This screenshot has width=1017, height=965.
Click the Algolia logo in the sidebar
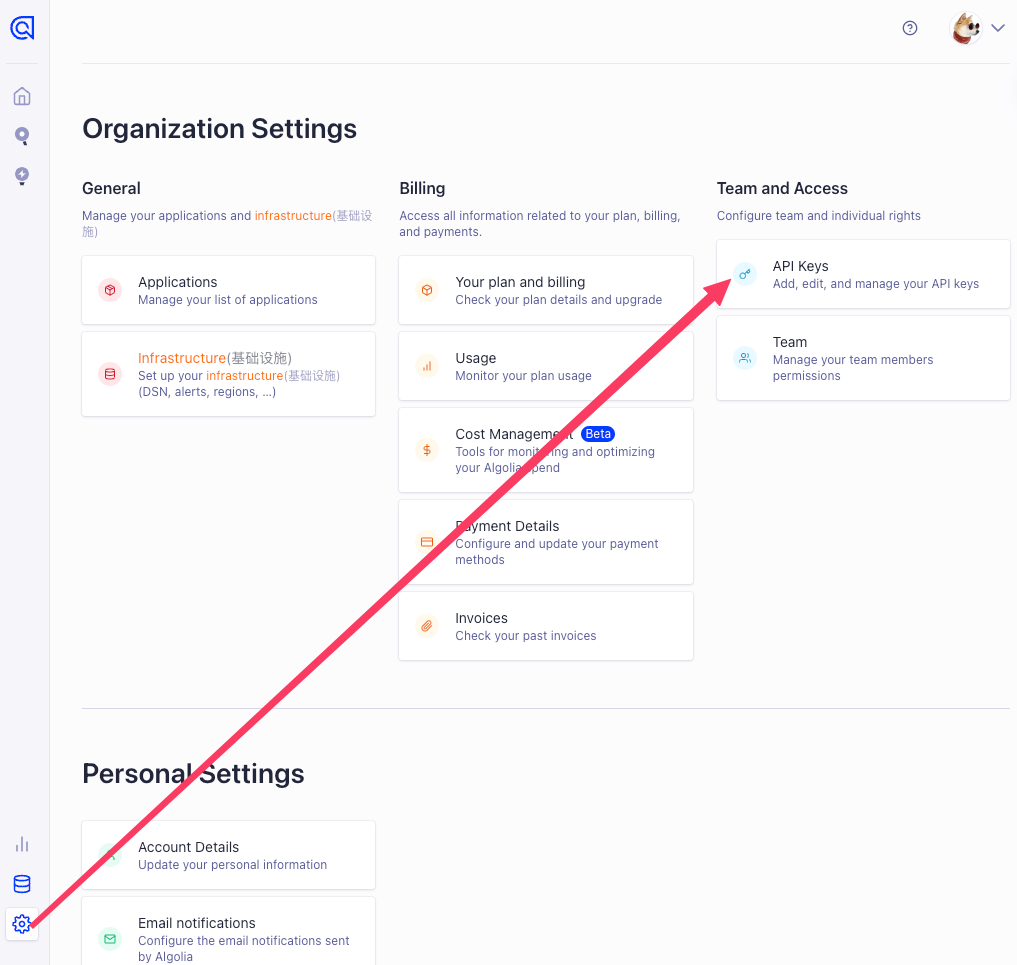[22, 28]
